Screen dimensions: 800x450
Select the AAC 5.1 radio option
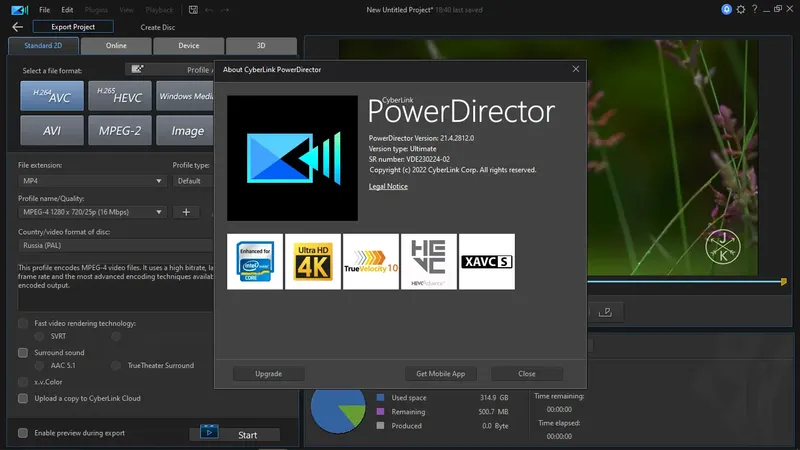pyautogui.click(x=39, y=365)
